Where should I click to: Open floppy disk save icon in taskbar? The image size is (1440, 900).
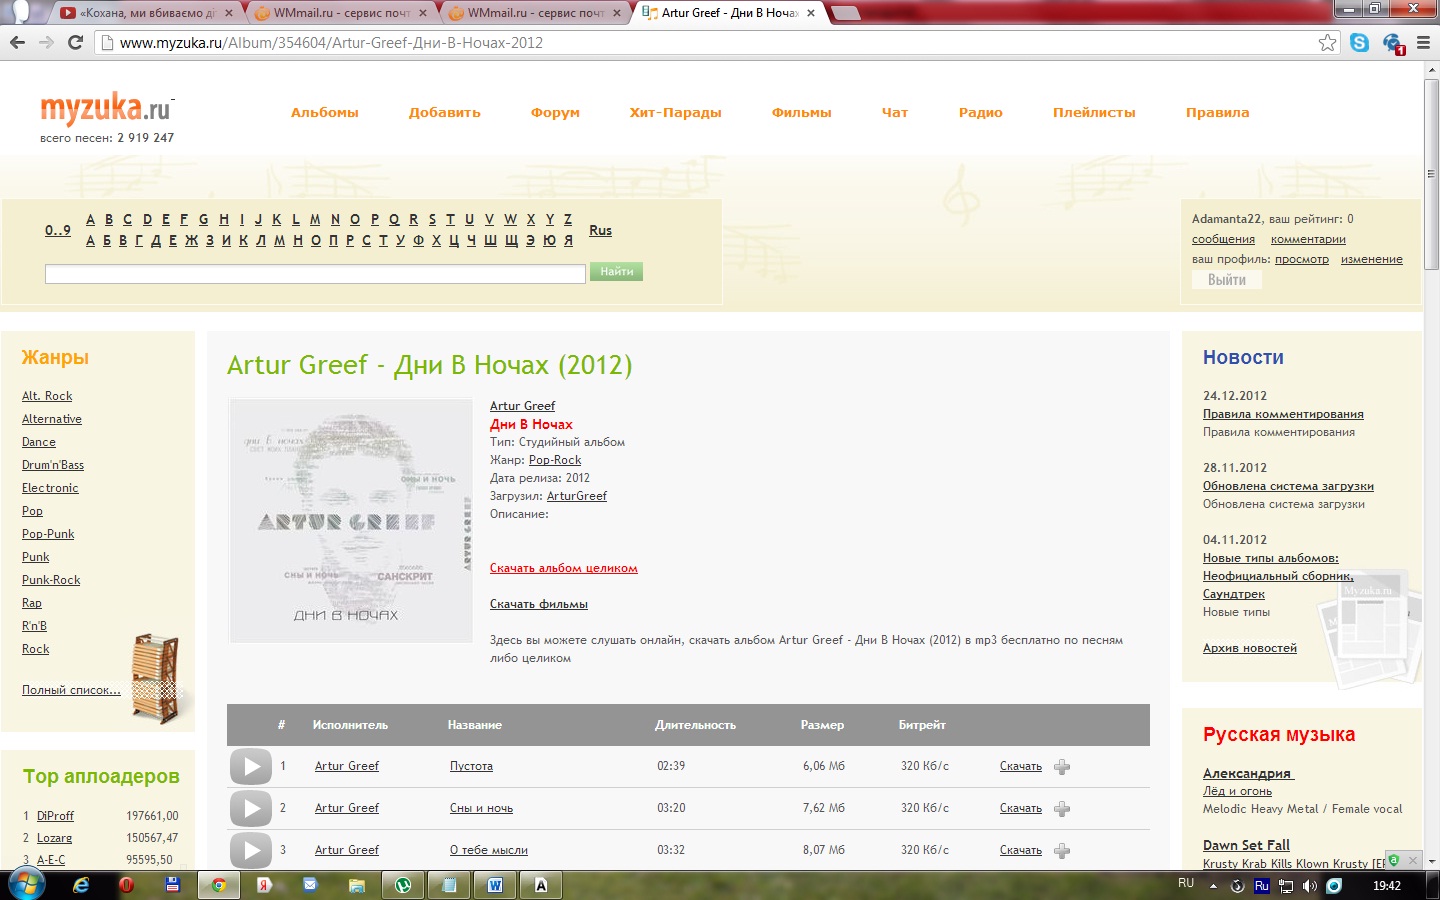coord(172,885)
